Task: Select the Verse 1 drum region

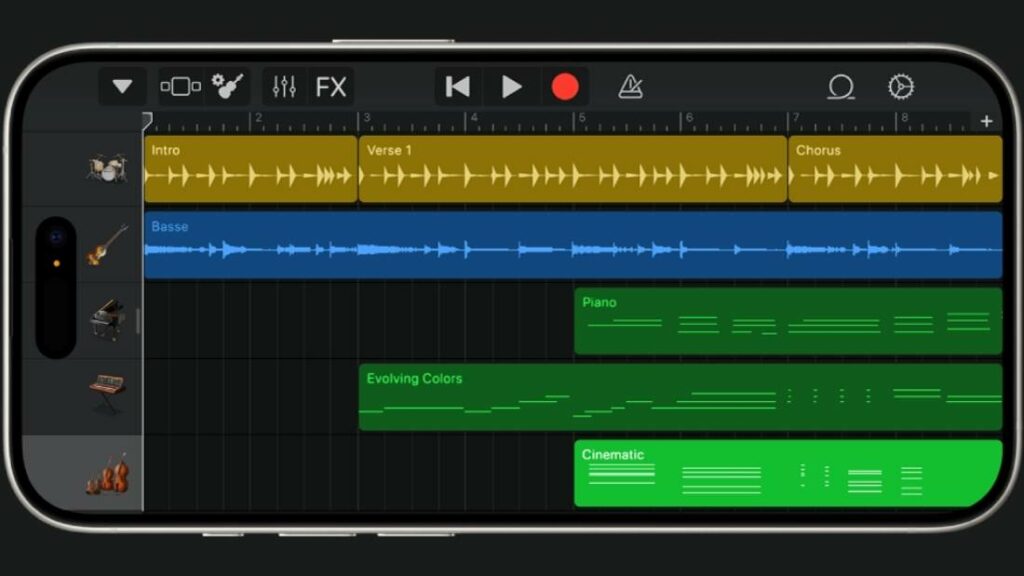Action: click(x=572, y=169)
